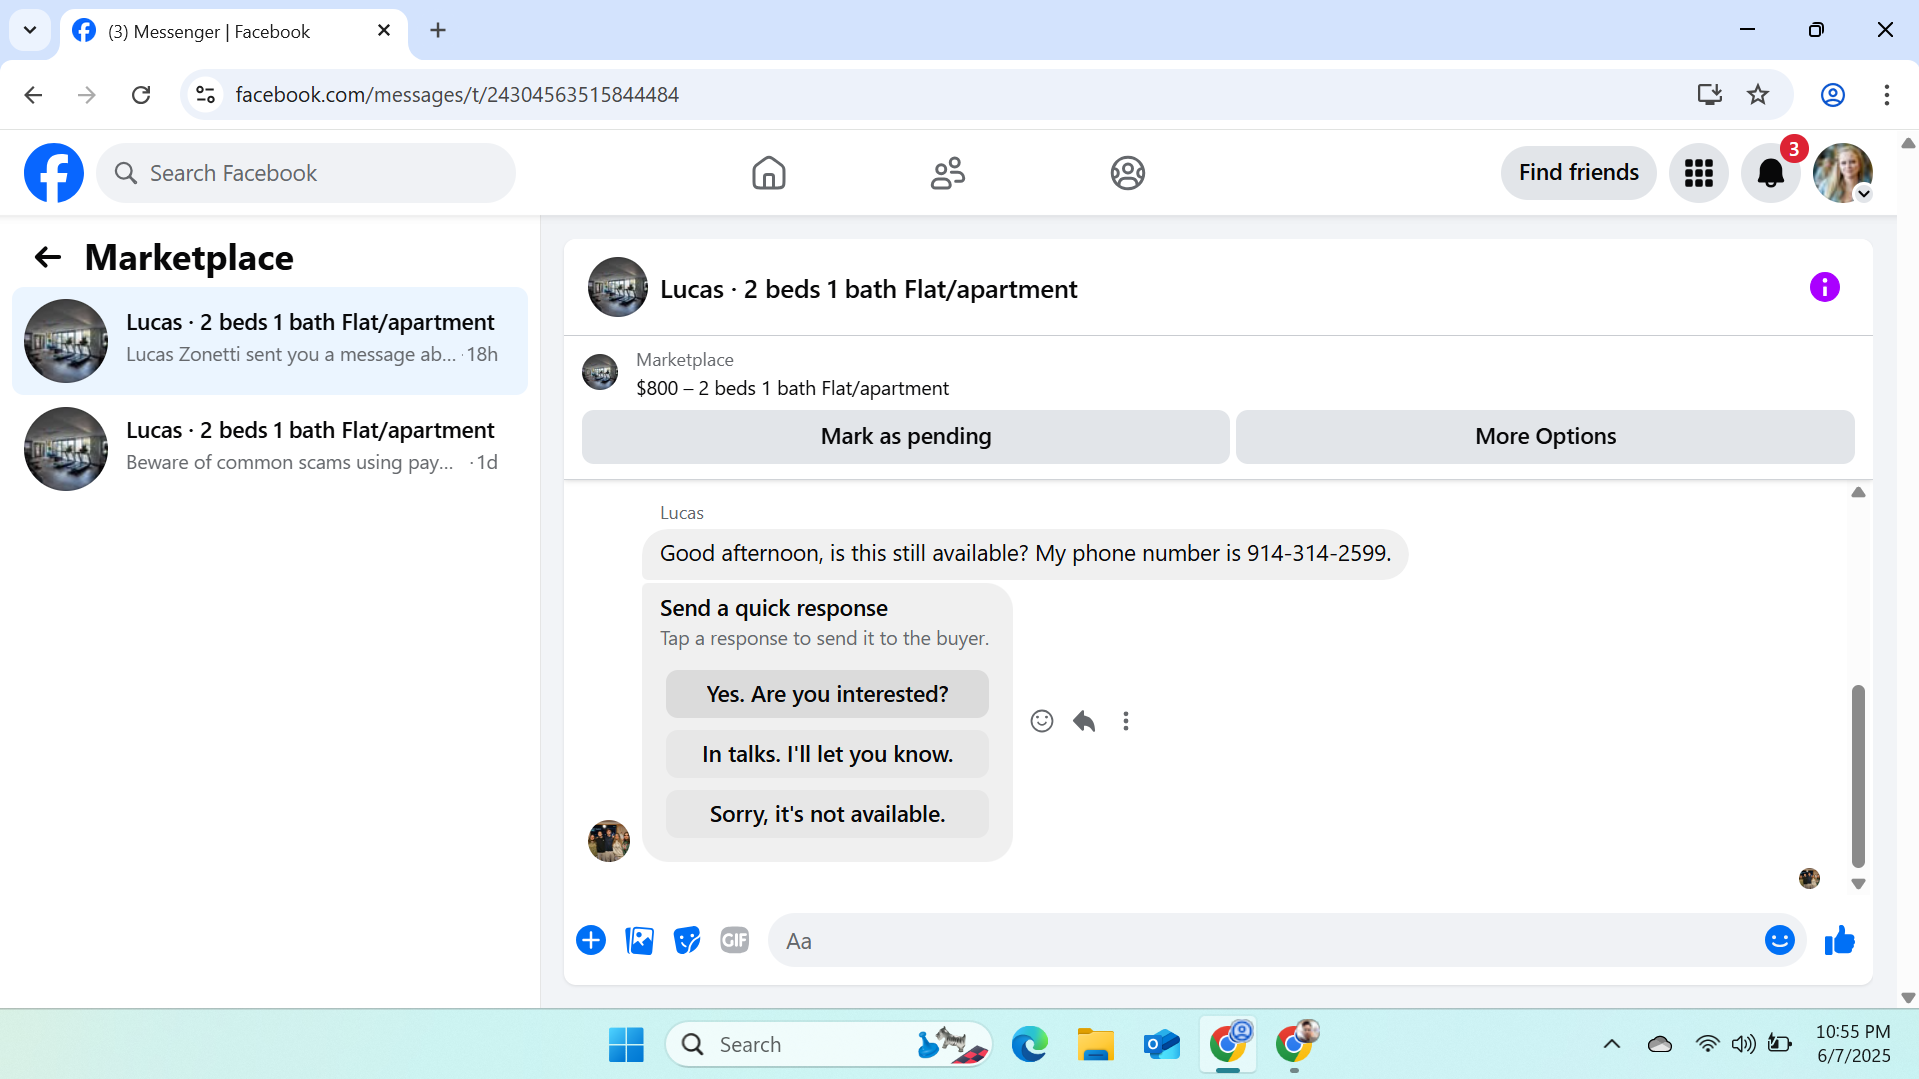1919x1079 pixels.
Task: Click the chat vertical scrollbar thumb
Action: 1858,776
